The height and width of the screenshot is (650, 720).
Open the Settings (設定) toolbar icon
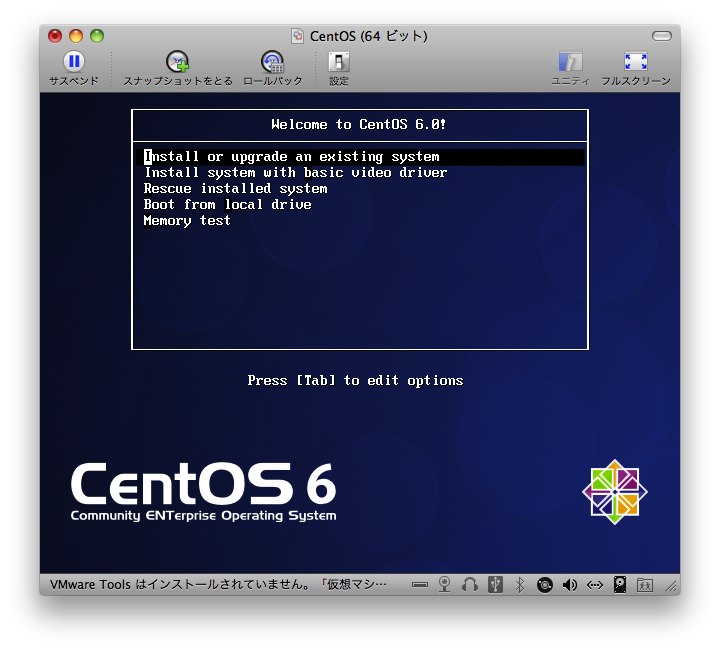click(x=339, y=62)
